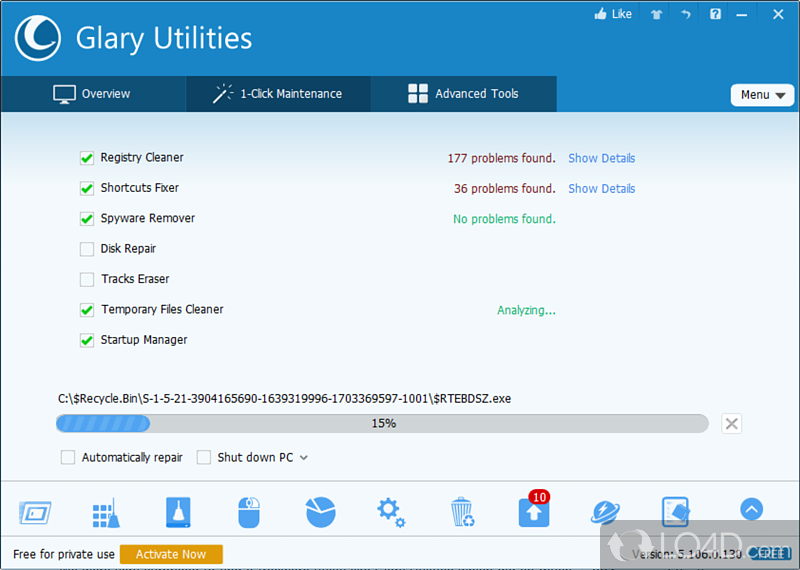
Task: Click the recycle bin uninstaller icon
Action: coord(462,512)
